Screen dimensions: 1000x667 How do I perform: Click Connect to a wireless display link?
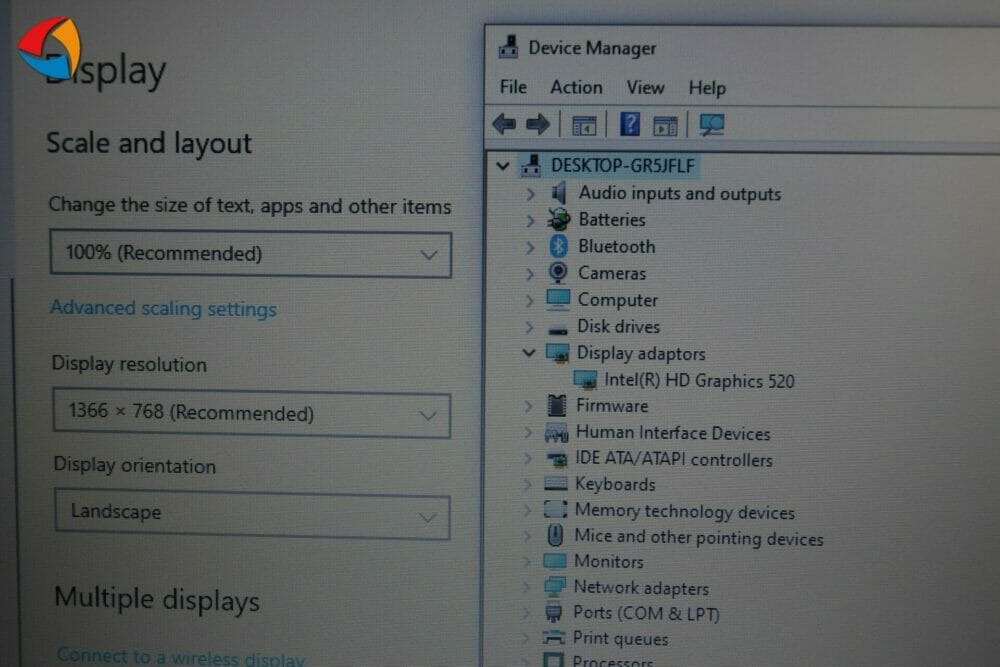pos(180,657)
